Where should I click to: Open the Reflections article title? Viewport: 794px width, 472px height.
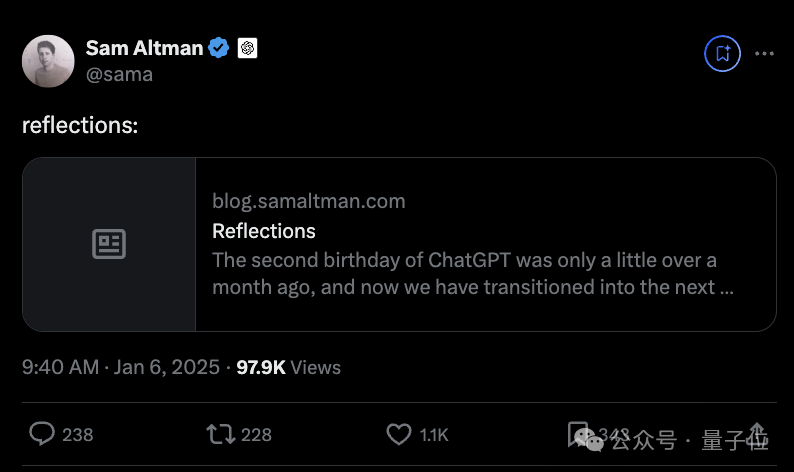click(x=264, y=231)
